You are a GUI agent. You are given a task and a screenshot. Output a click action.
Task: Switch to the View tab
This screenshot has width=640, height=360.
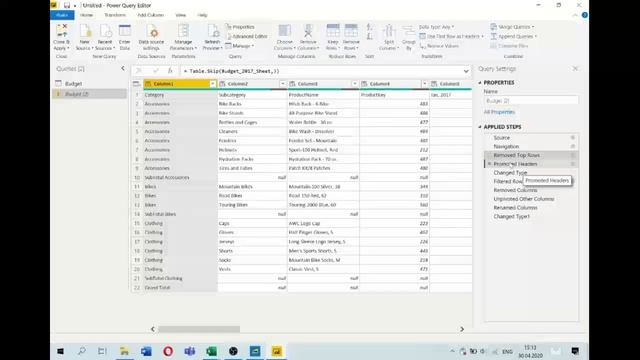pos(181,15)
